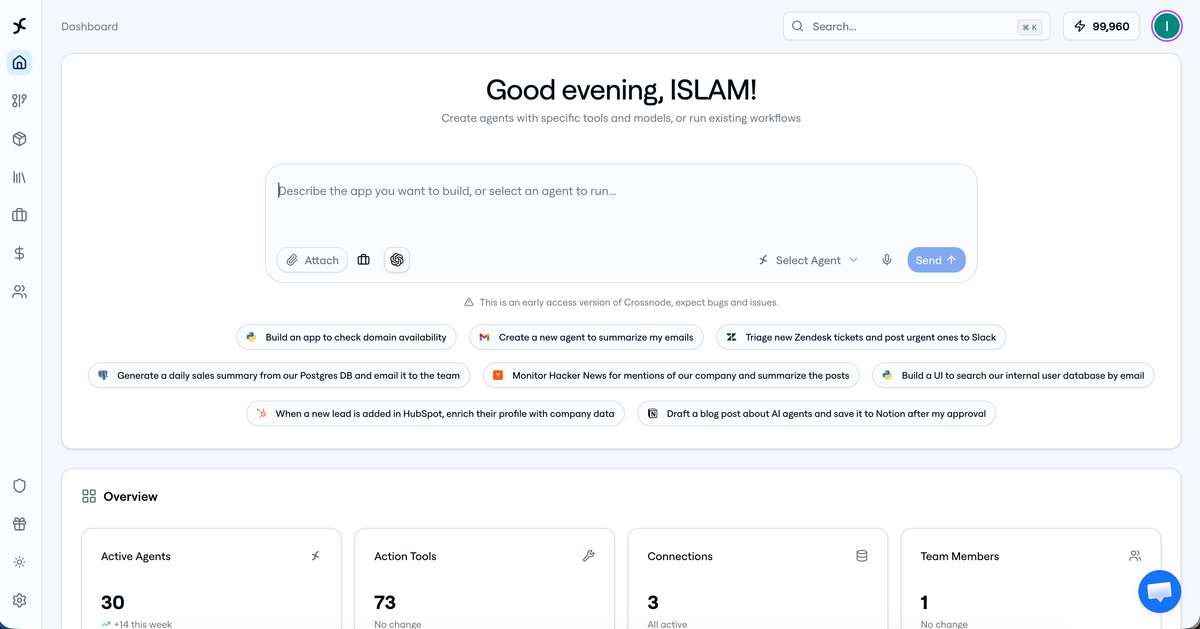Image resolution: width=1200 pixels, height=629 pixels.
Task: Open the user avatar profile menu
Action: [1166, 26]
